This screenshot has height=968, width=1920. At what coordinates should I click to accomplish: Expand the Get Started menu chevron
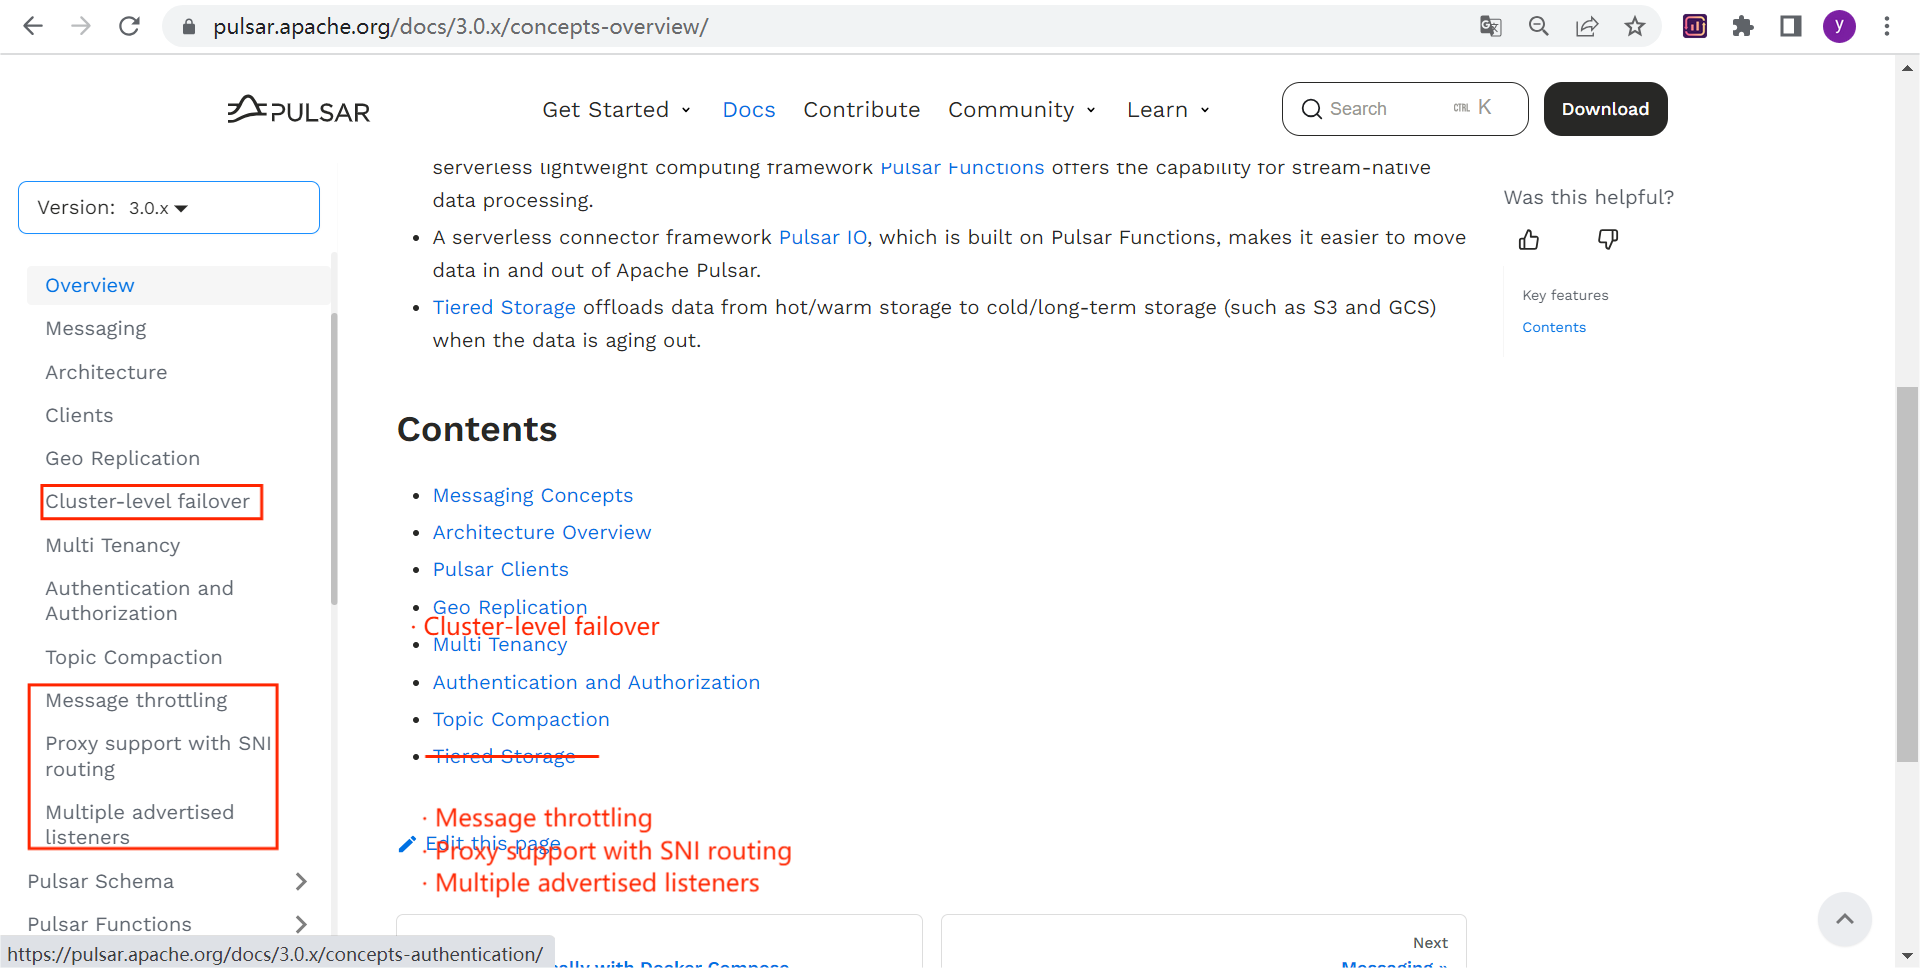point(686,110)
